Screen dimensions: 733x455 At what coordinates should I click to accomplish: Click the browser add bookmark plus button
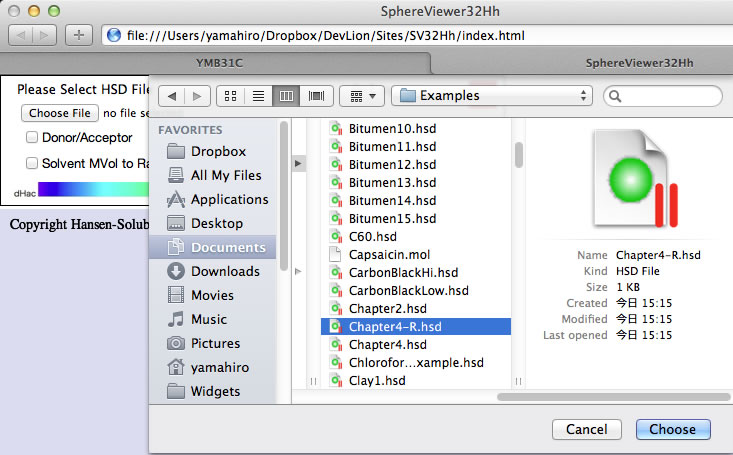pyautogui.click(x=79, y=35)
